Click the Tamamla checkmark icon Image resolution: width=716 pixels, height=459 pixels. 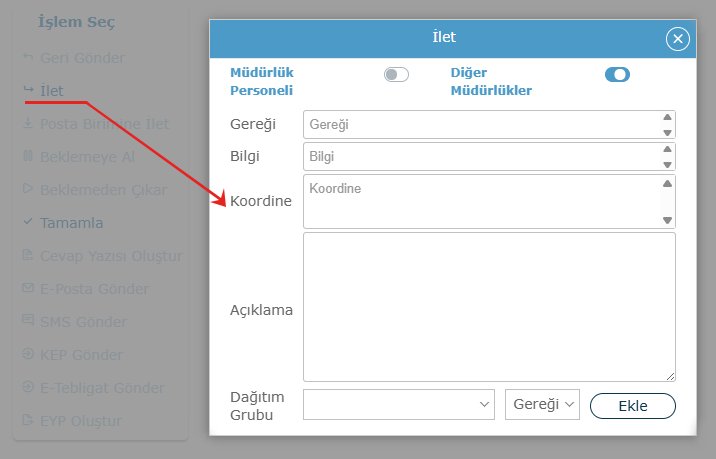pos(28,223)
